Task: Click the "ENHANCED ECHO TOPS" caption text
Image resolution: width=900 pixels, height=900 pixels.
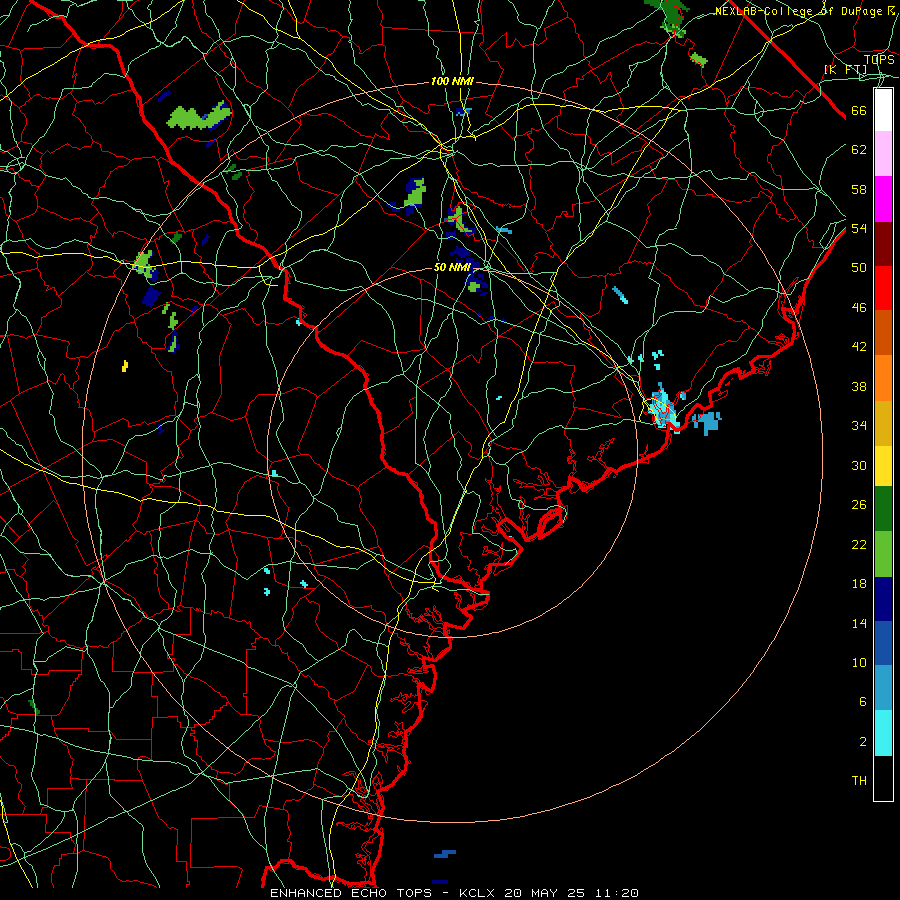Action: (x=351, y=893)
